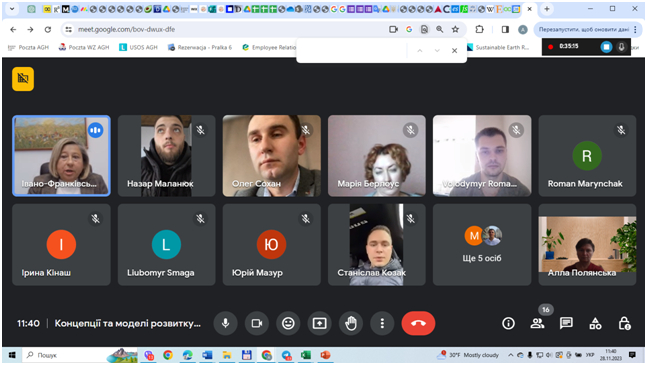Open the emoji reactions button
The height and width of the screenshot is (365, 647).
point(288,323)
